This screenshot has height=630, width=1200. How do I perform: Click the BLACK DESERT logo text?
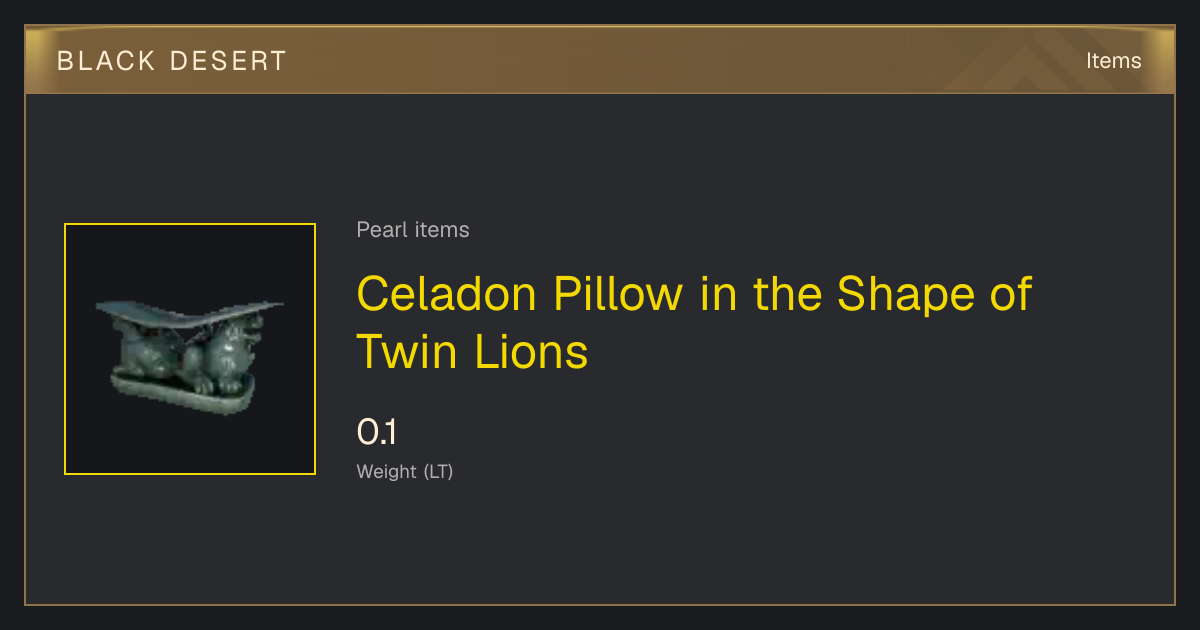coord(171,61)
